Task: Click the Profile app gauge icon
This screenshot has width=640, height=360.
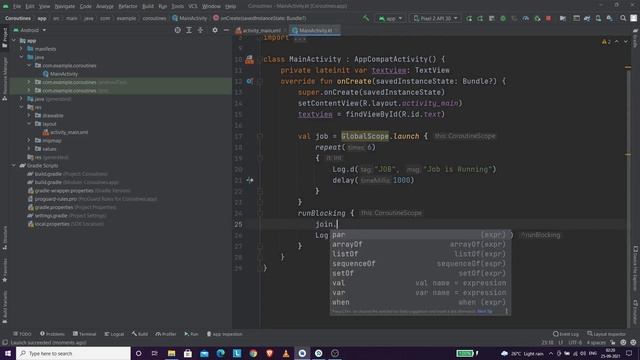Action: pos(526,18)
